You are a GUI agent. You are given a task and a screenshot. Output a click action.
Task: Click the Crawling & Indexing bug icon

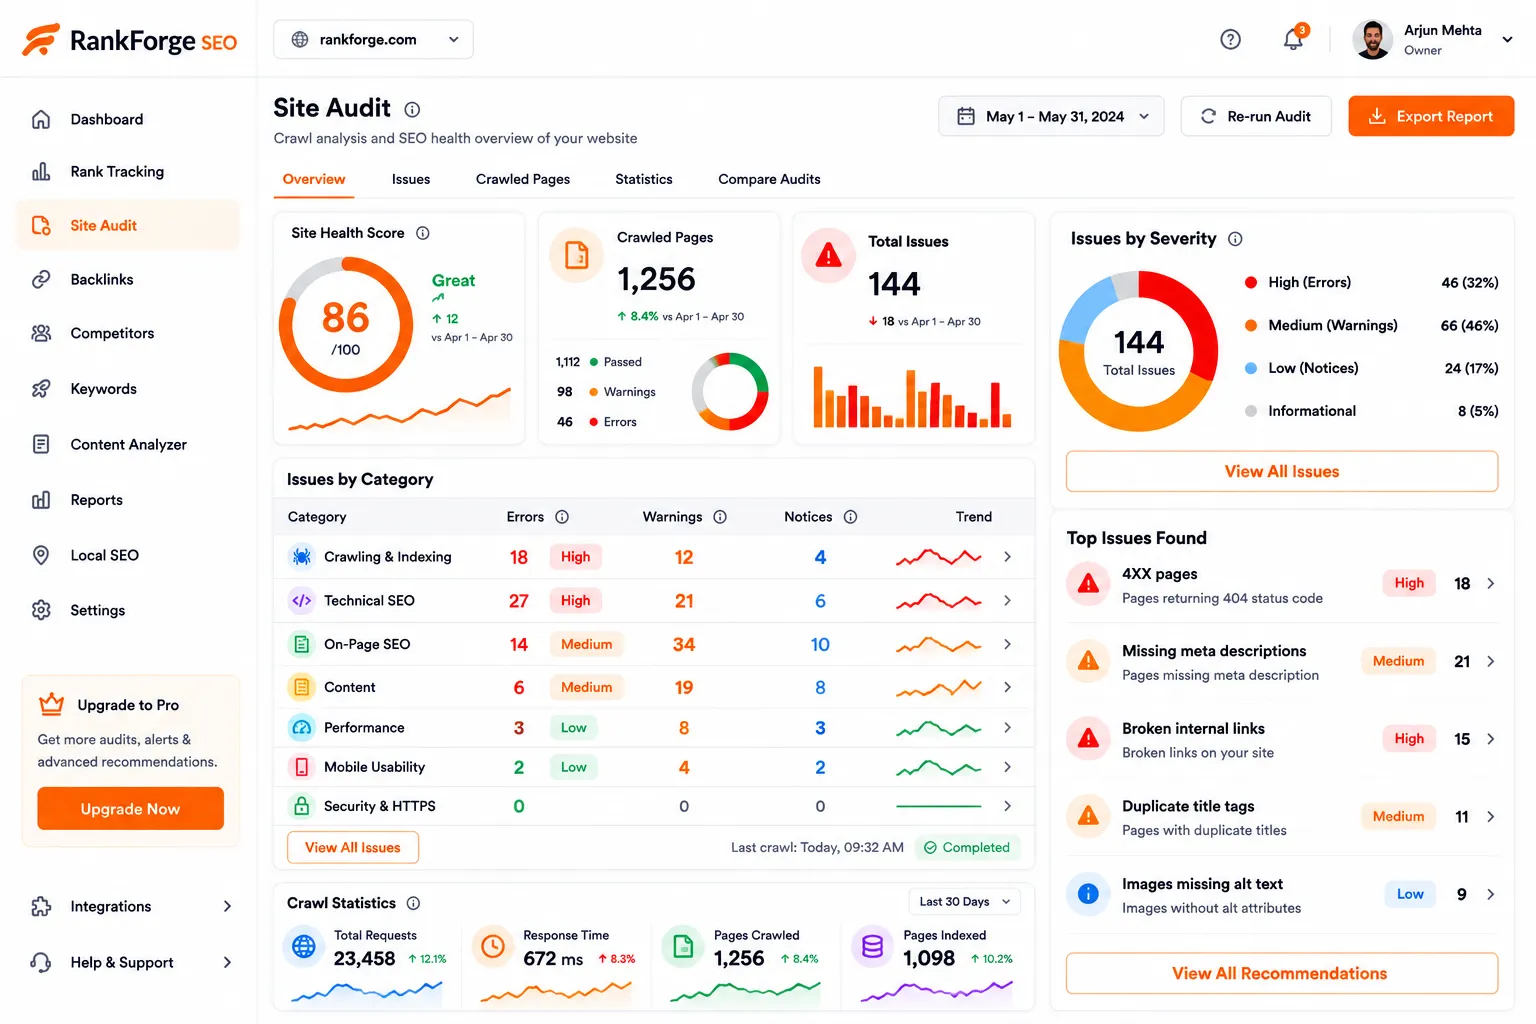pyautogui.click(x=301, y=557)
